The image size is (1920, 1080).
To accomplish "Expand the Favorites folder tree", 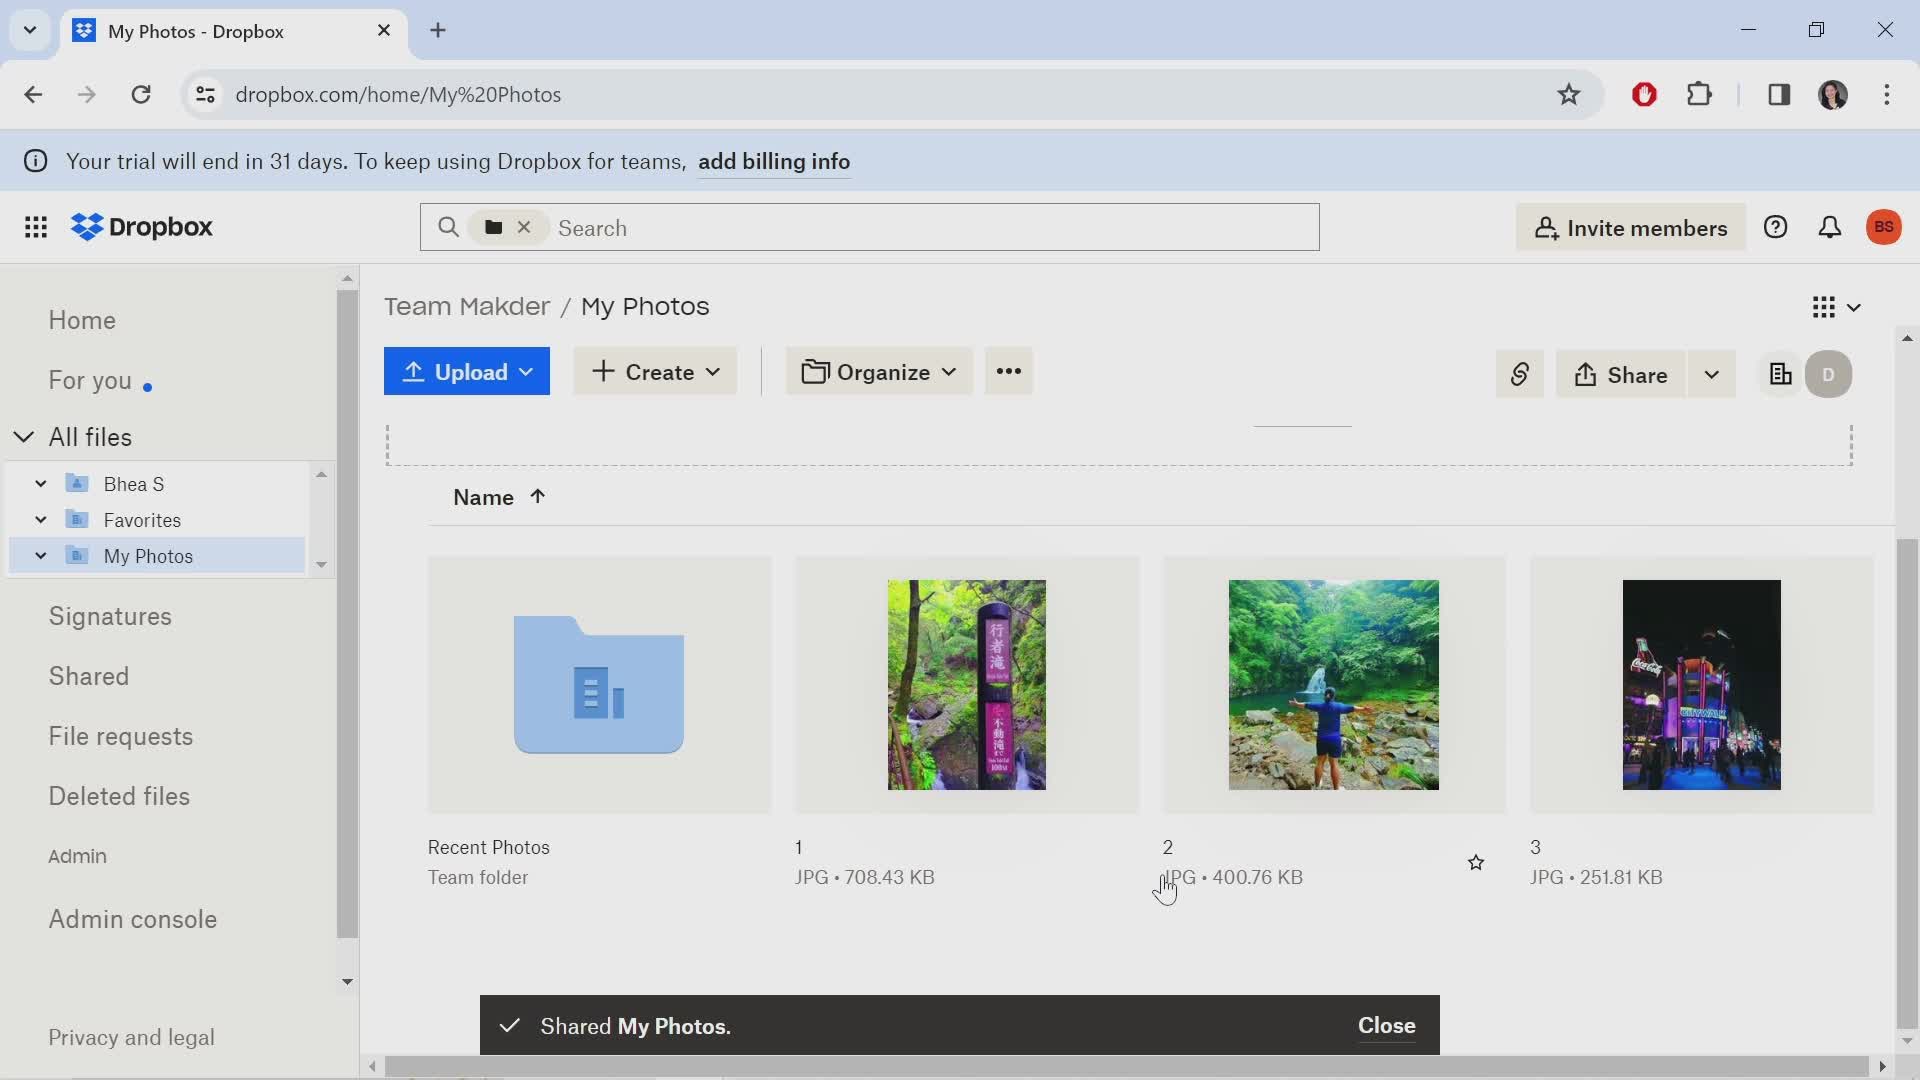I will tap(41, 520).
